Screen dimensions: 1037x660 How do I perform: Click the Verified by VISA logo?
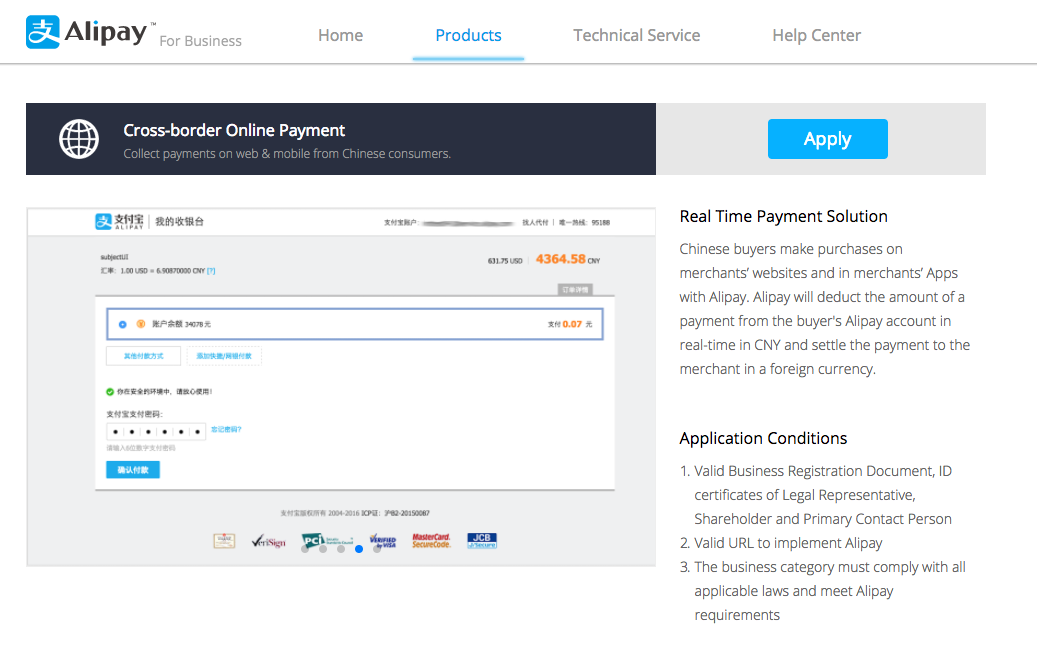pyautogui.click(x=384, y=540)
